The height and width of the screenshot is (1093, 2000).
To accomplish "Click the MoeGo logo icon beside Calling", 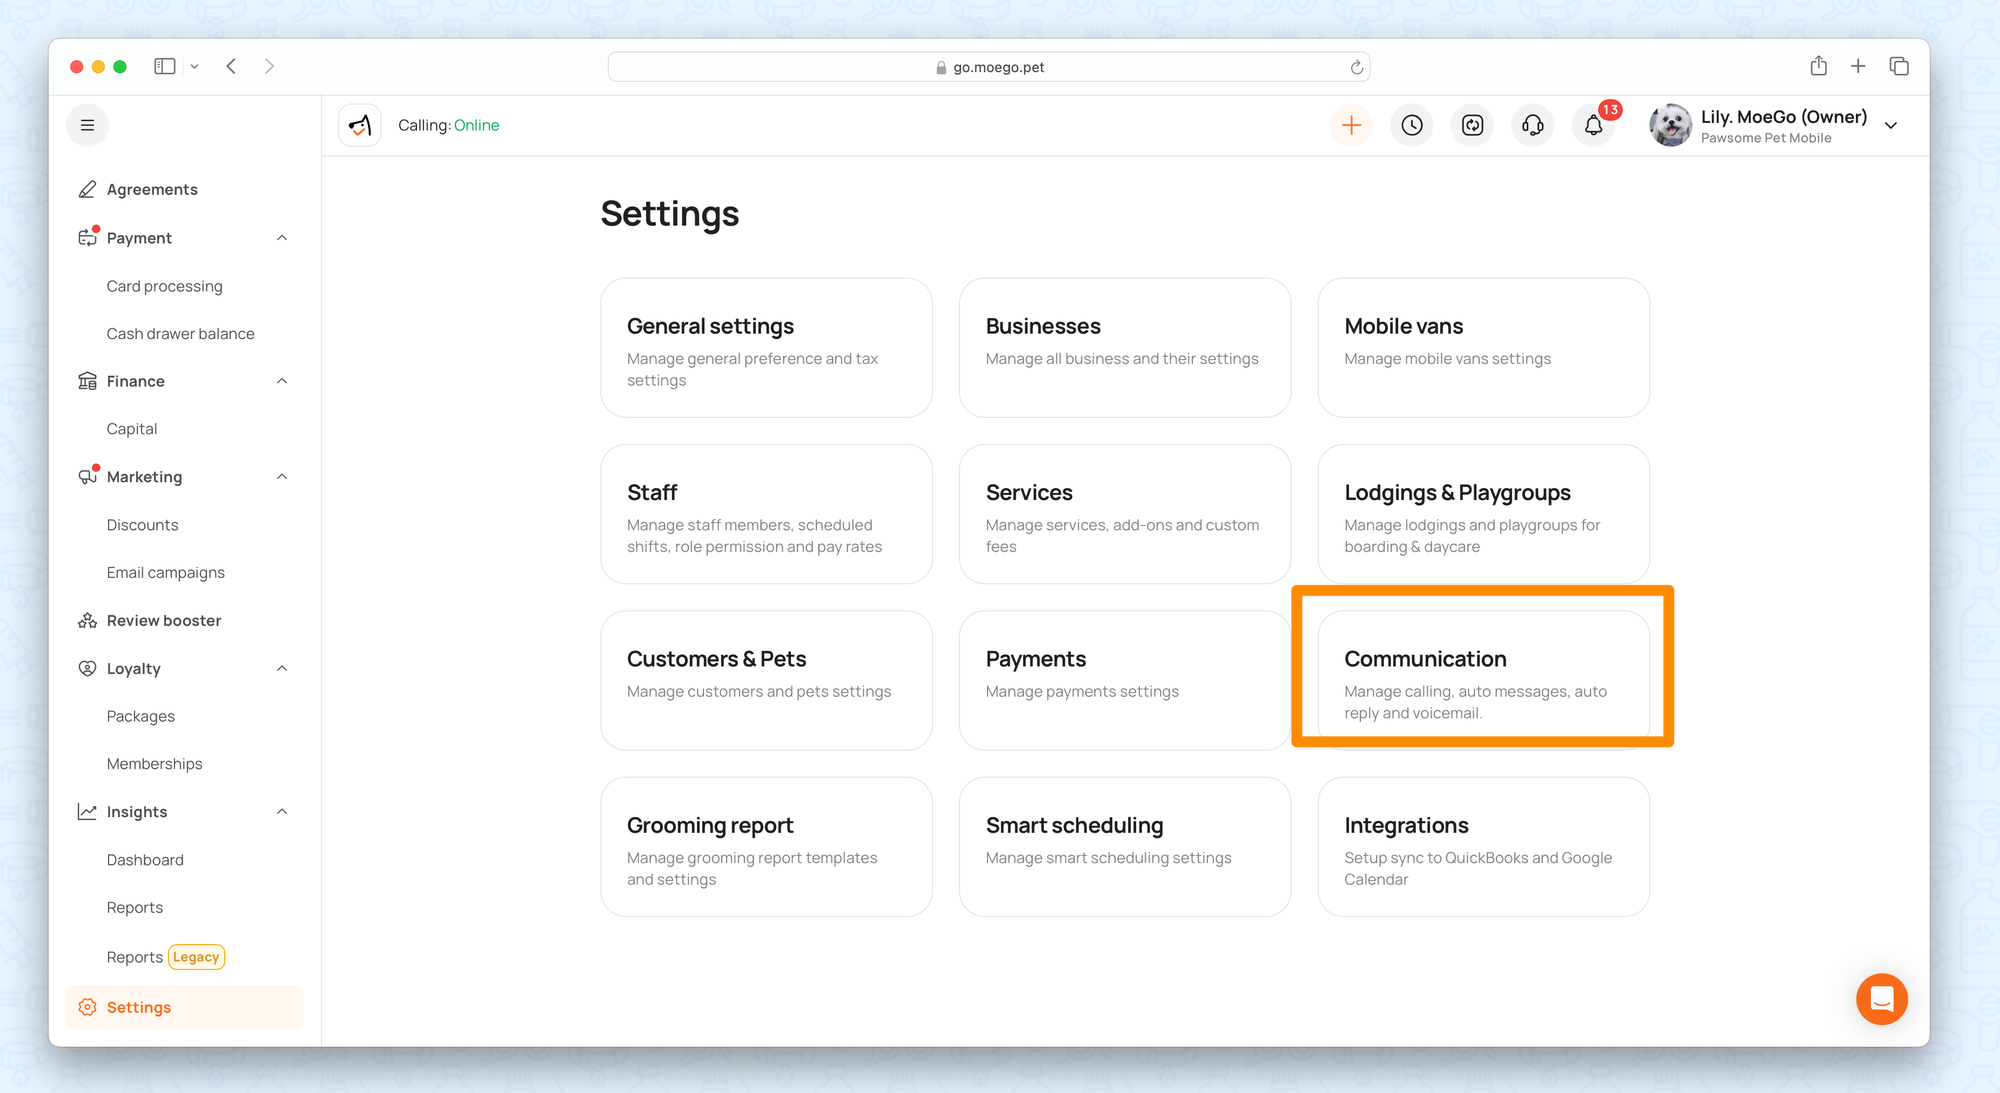I will click(360, 125).
